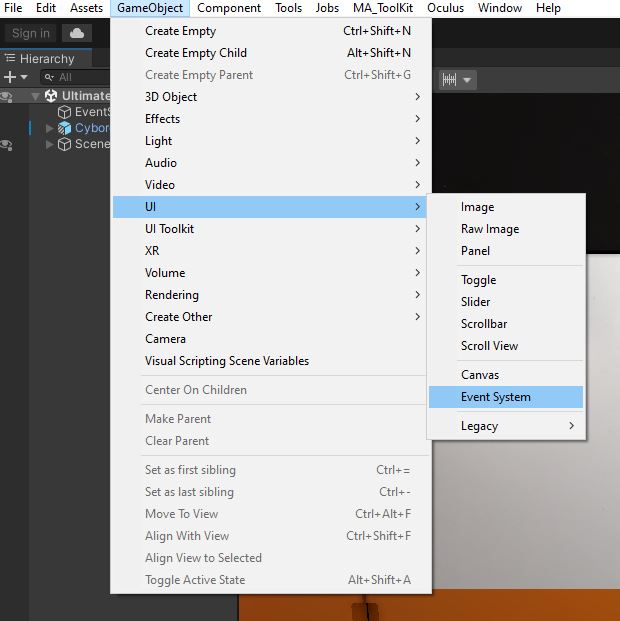Viewport: 620px width, 621px height.
Task: Collapse the Ultimate scene foldout arrow
Action: point(36,96)
